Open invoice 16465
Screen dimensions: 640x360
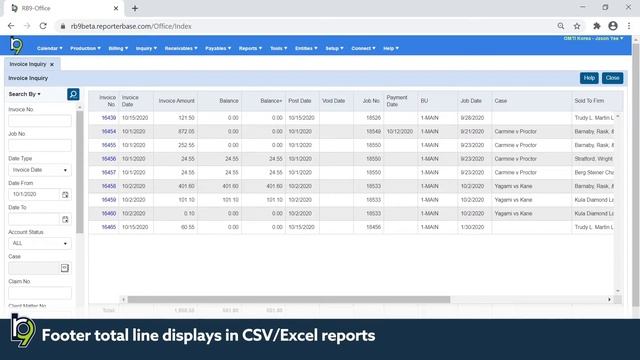point(109,227)
